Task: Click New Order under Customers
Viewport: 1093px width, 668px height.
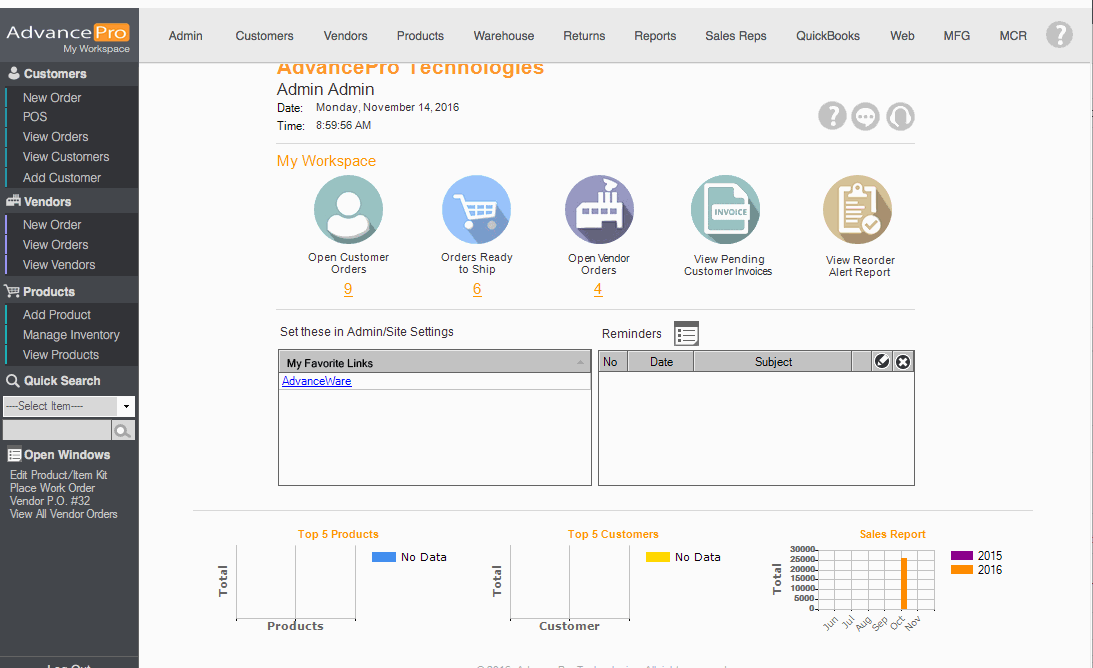Action: [x=52, y=98]
